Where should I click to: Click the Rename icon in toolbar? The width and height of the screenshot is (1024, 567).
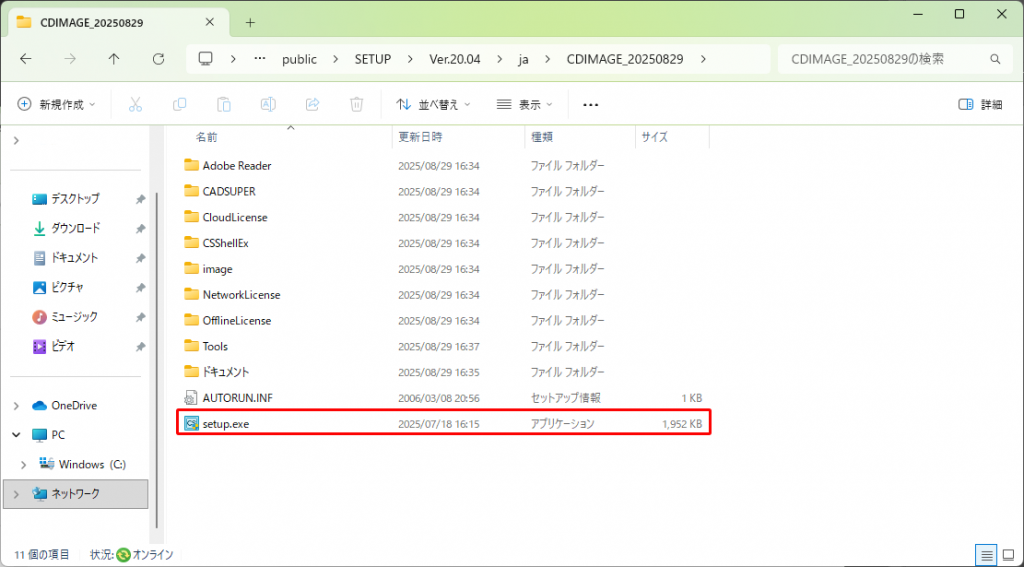pos(268,104)
